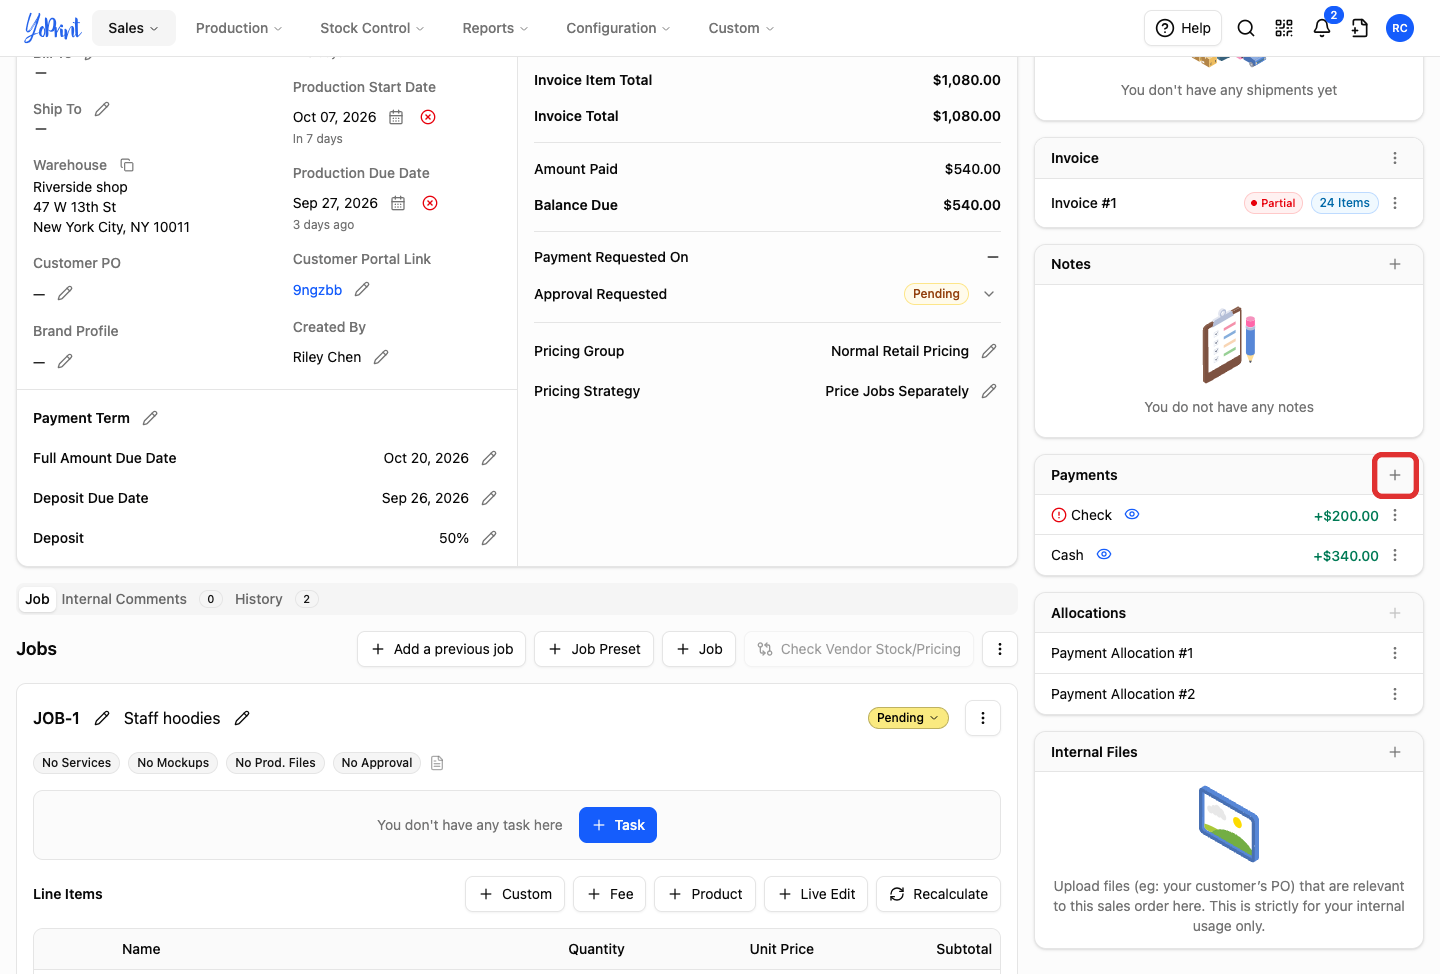The height and width of the screenshot is (974, 1440).
Task: Edit the Deposit percentage pencil
Action: point(489,538)
